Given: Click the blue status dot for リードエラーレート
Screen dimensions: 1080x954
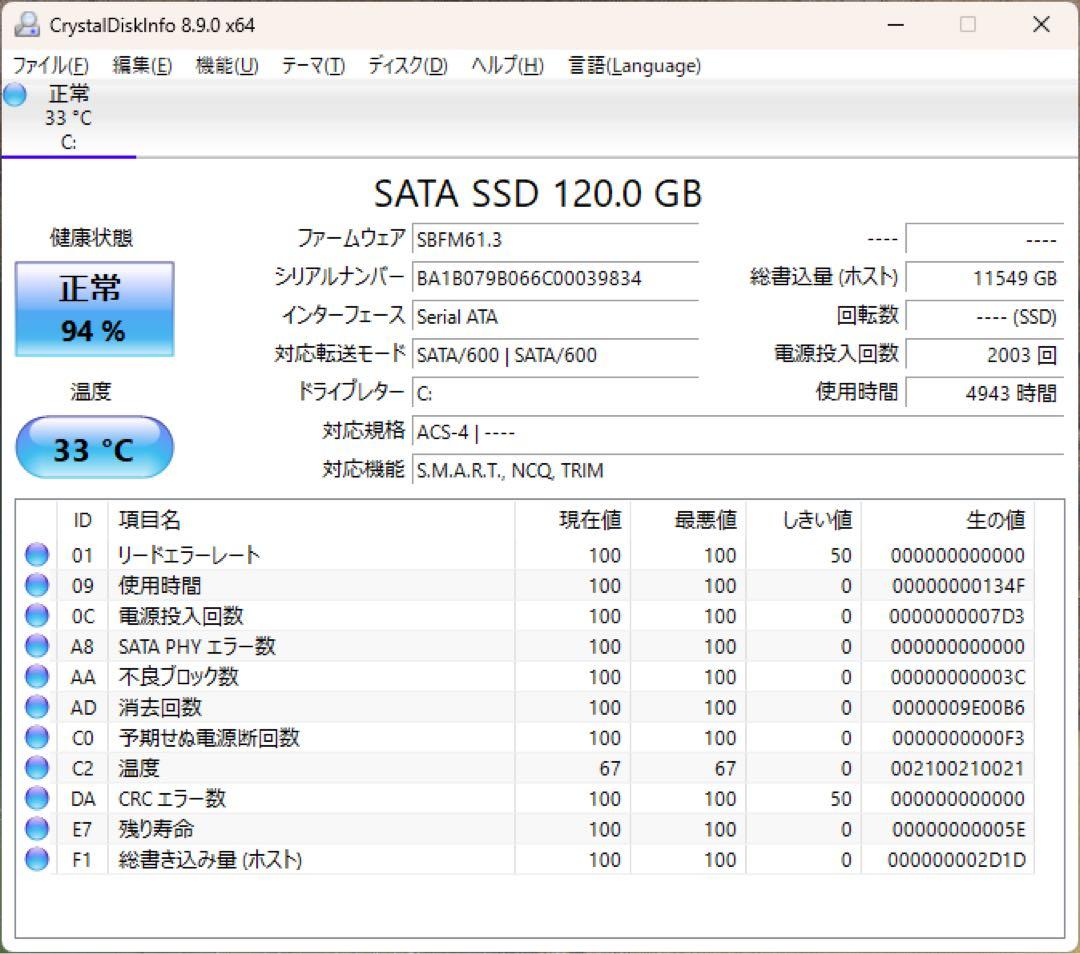Looking at the screenshot, I should click(36, 555).
